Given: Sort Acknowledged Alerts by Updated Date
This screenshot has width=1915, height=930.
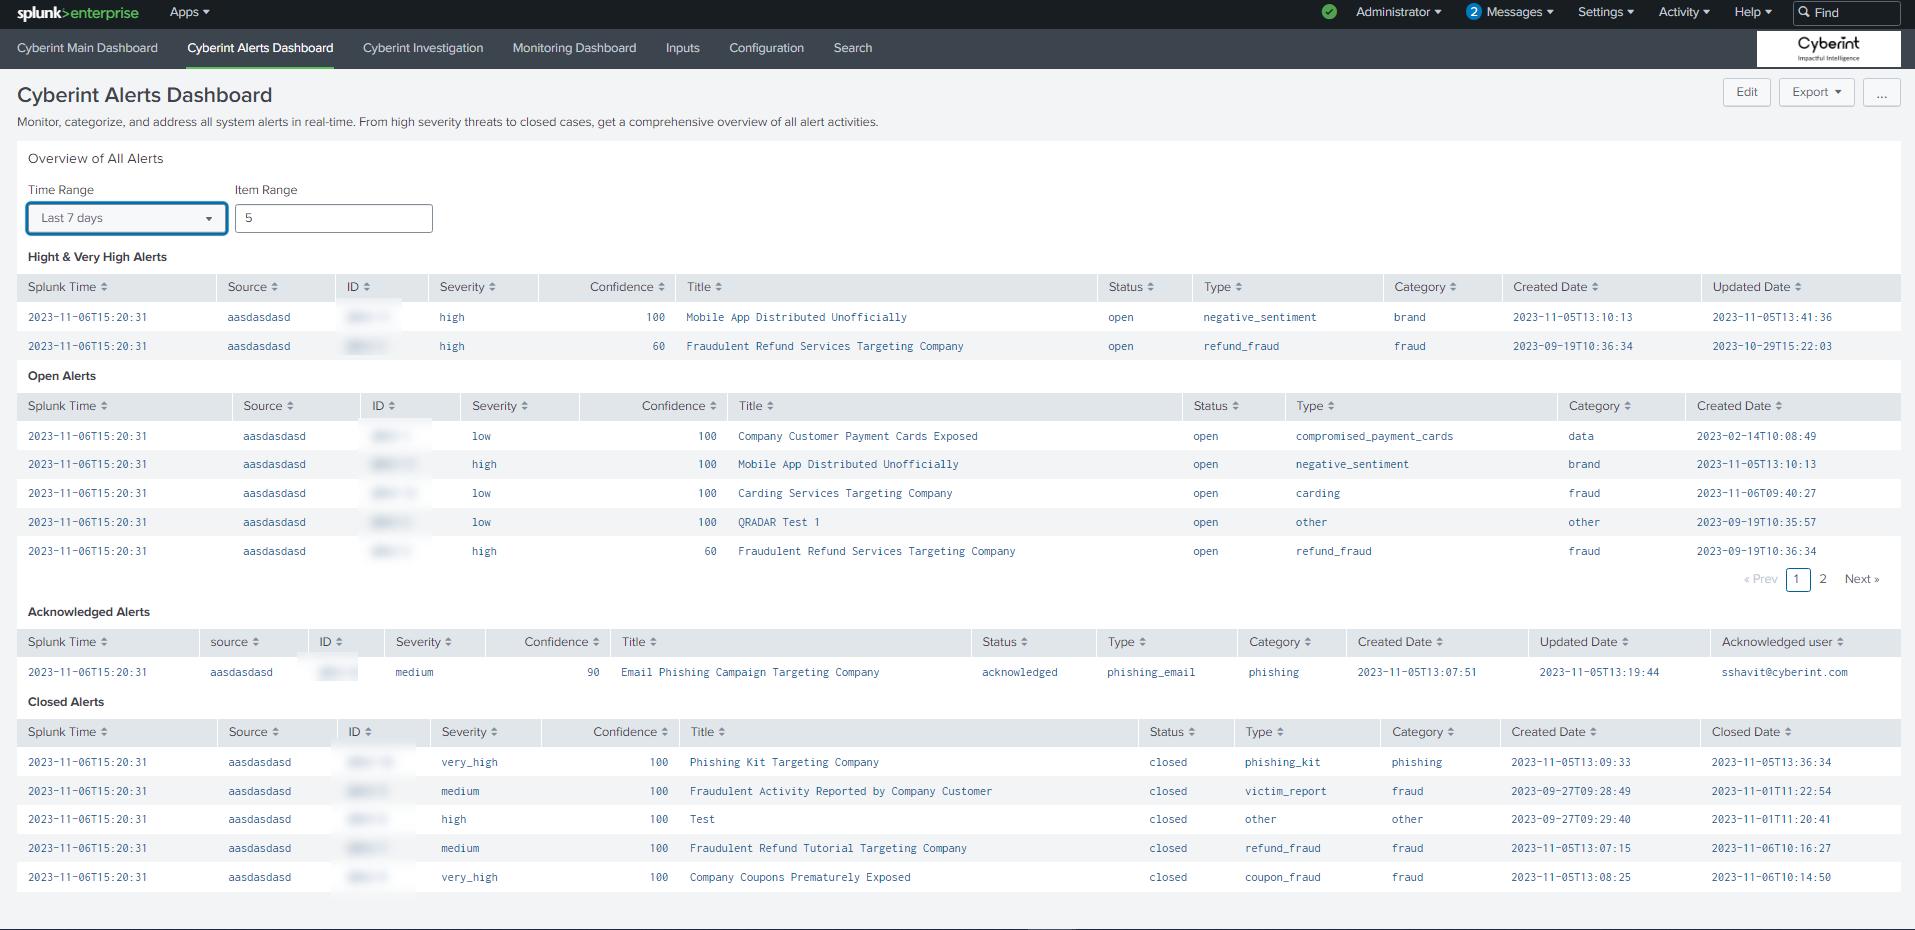Looking at the screenshot, I should coord(1584,642).
